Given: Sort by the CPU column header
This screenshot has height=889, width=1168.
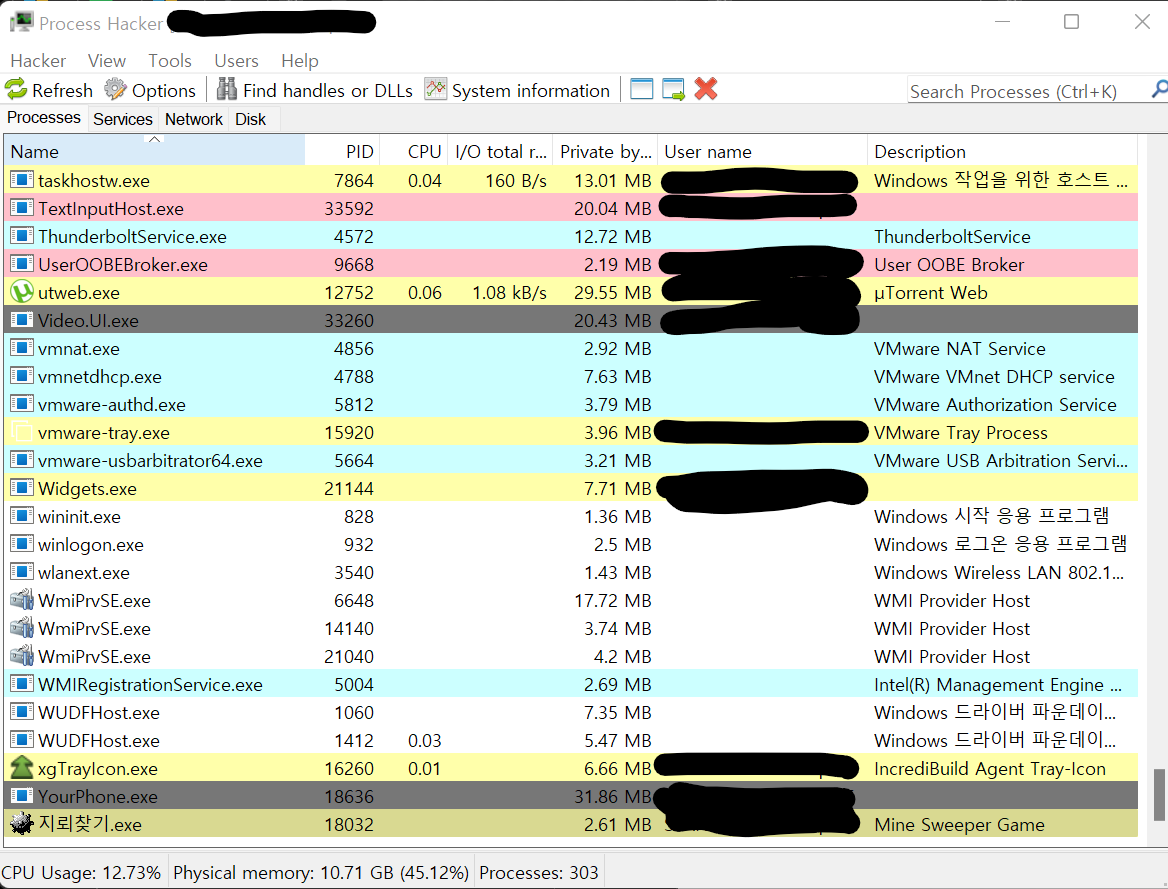Looking at the screenshot, I should 413,151.
